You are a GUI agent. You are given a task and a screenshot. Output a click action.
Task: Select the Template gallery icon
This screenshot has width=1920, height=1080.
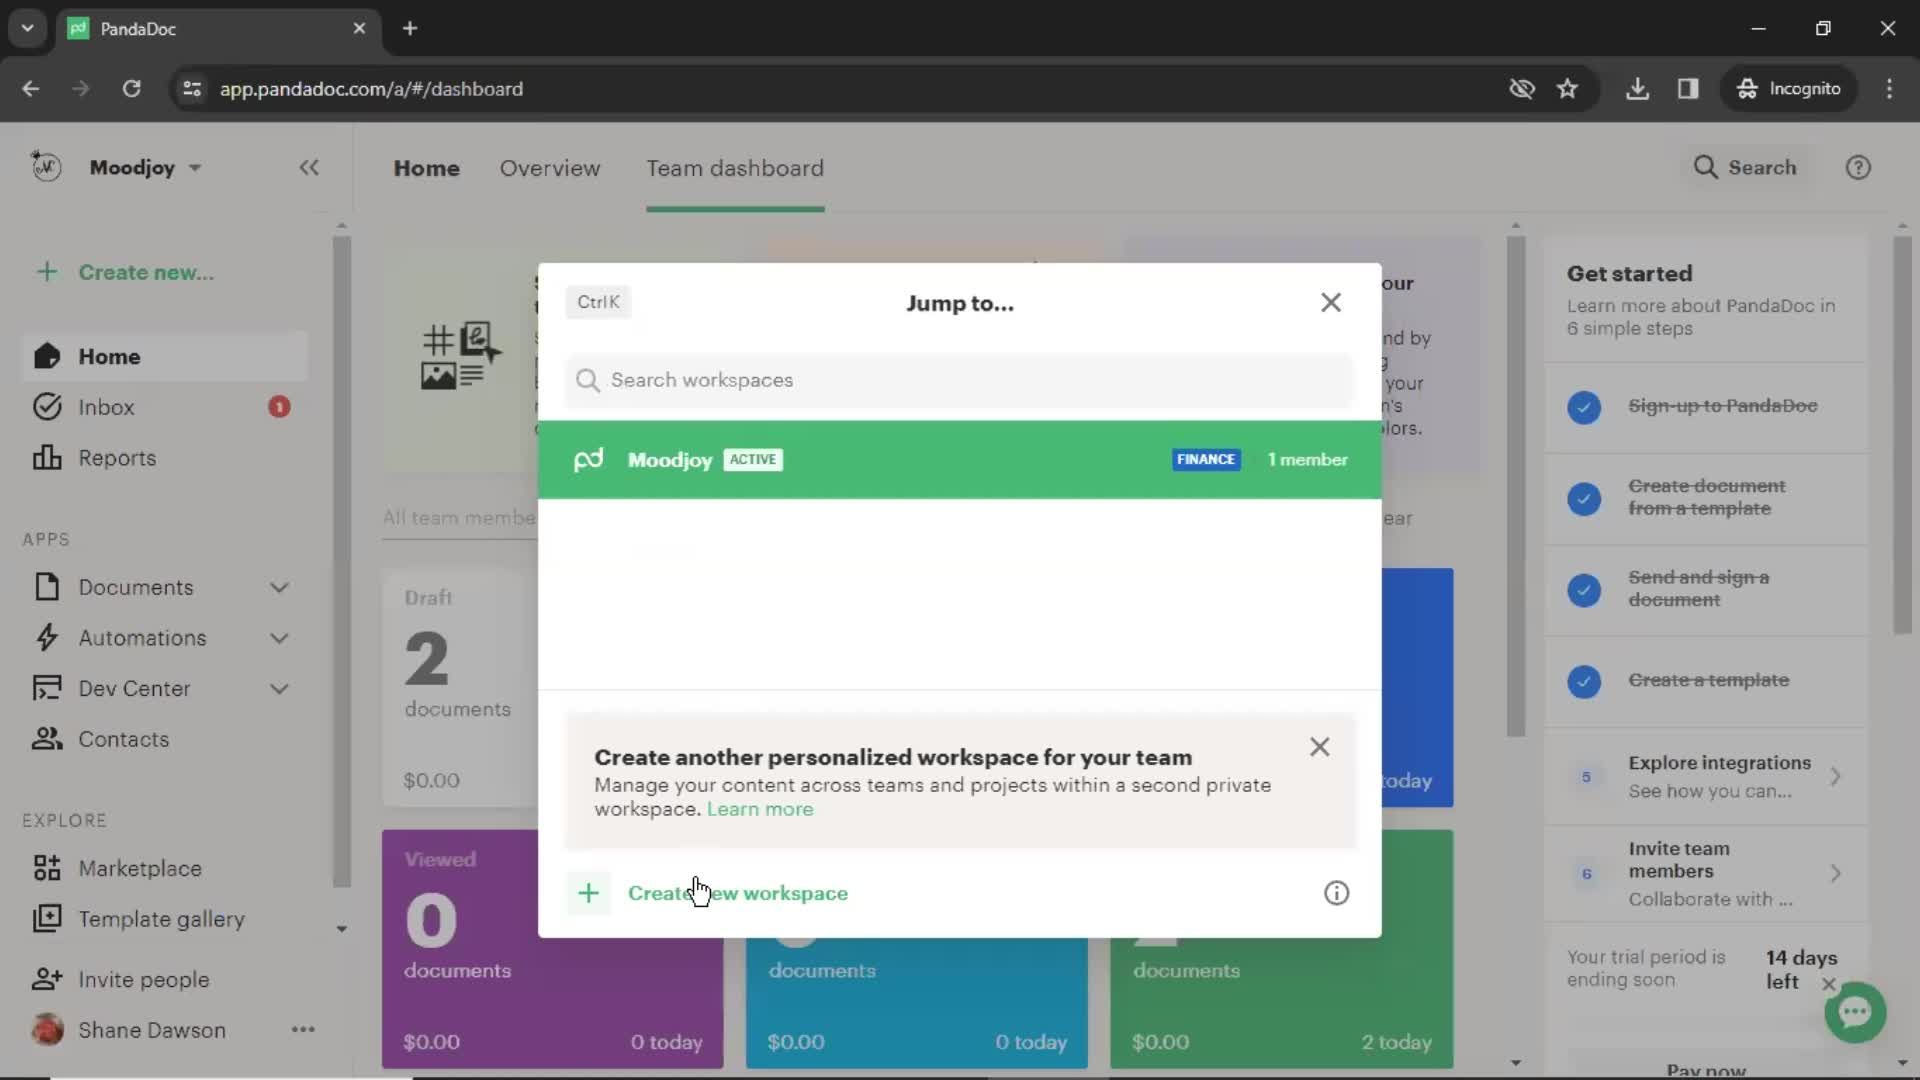47,919
